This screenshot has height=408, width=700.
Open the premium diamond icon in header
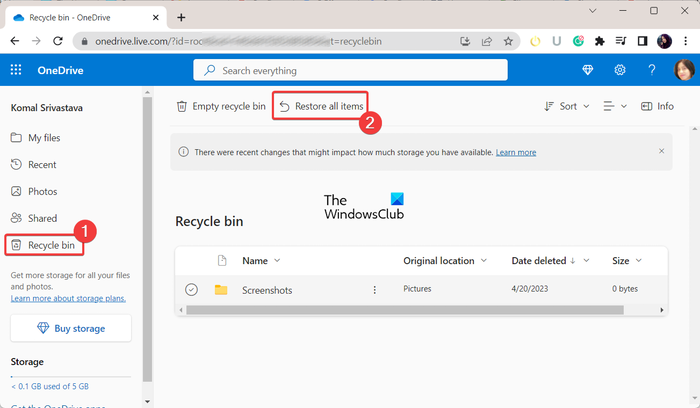coord(588,70)
